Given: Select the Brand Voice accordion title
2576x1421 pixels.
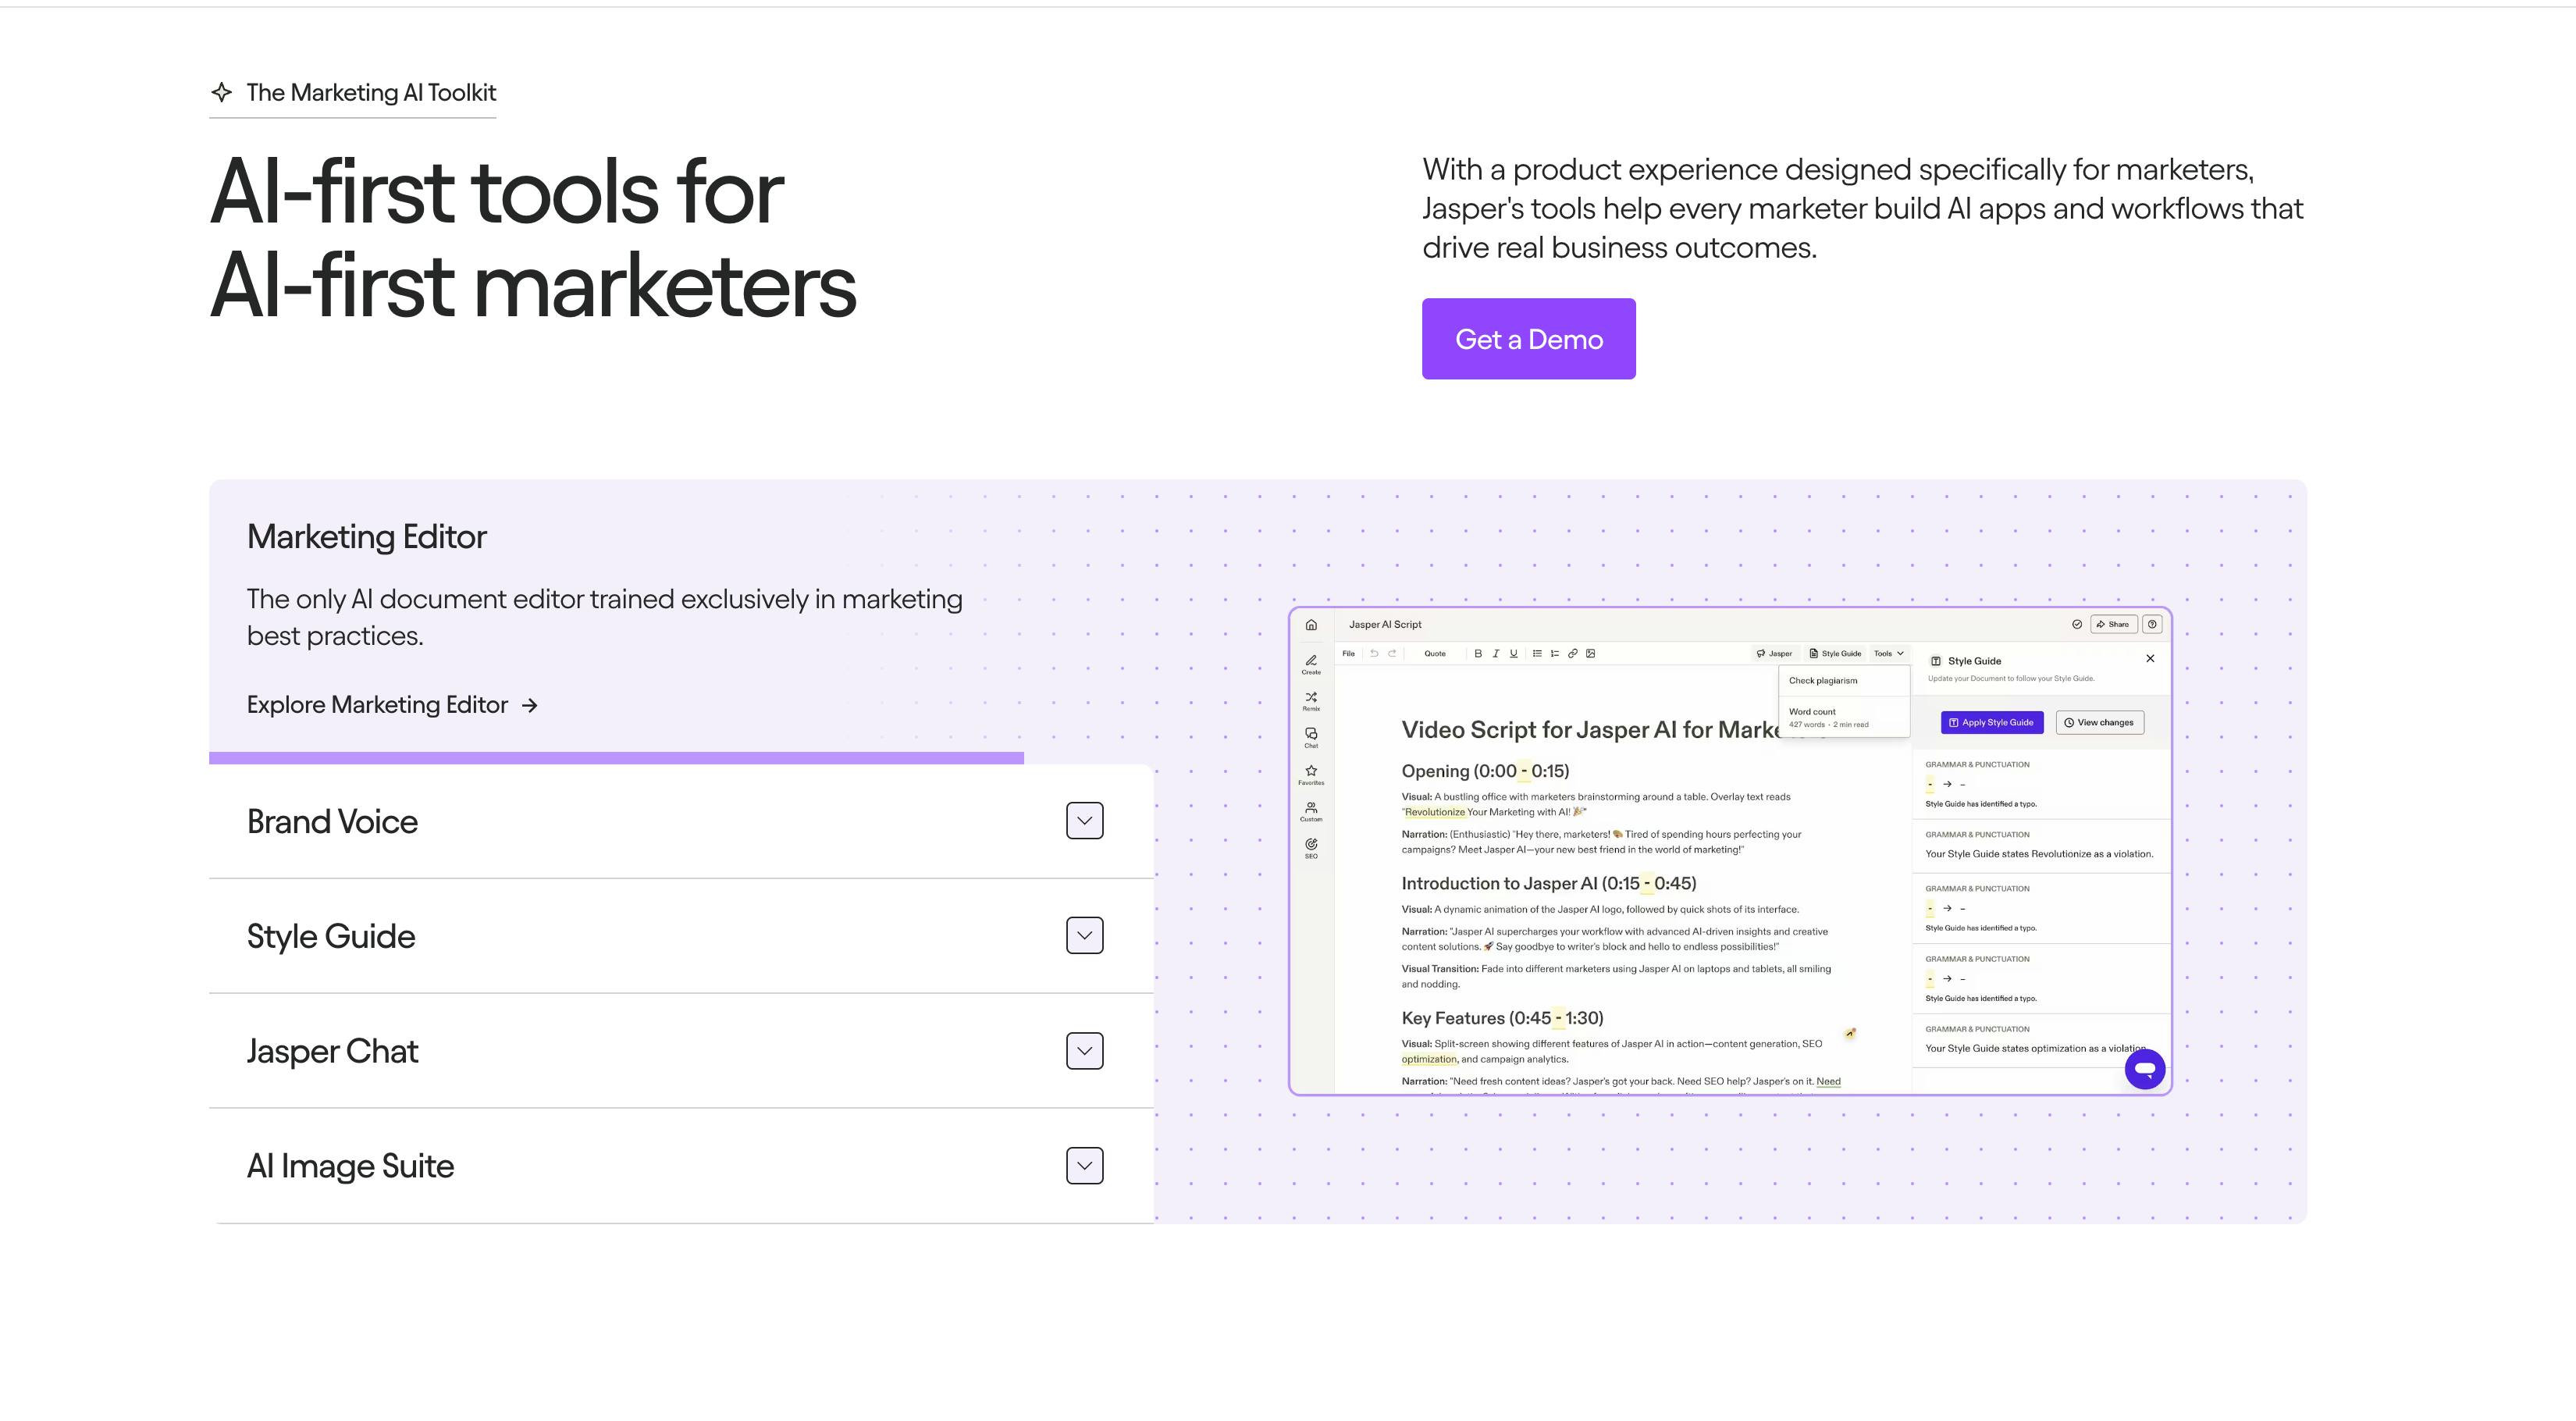Looking at the screenshot, I should point(332,821).
